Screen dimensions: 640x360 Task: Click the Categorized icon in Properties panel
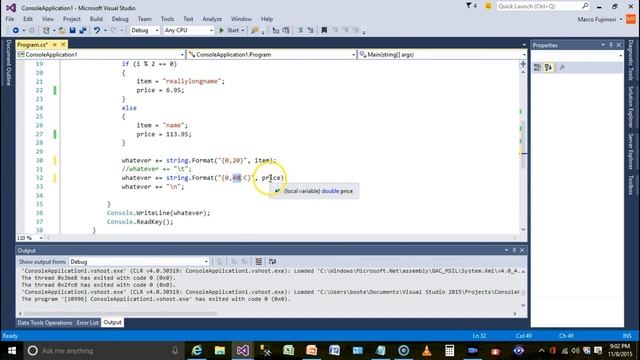pyautogui.click(x=537, y=67)
